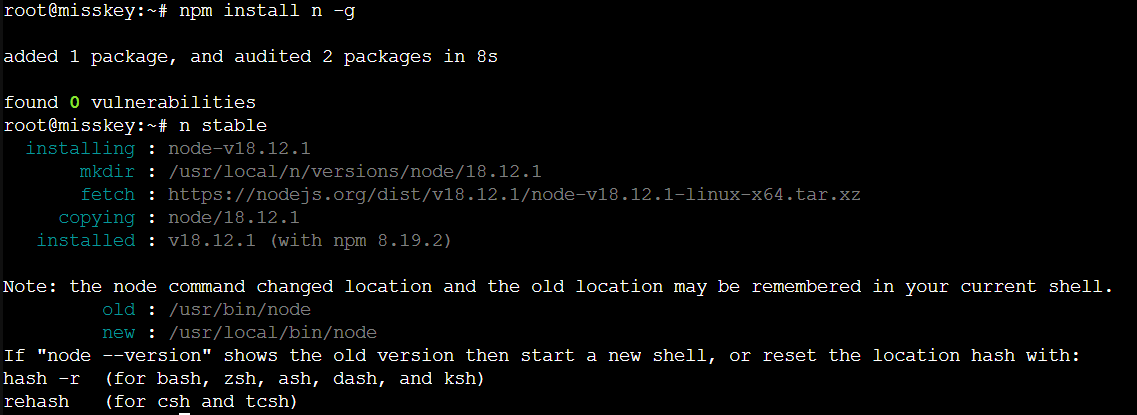This screenshot has width=1137, height=415.
Task: Click the "found 0 vulnerabilities" line
Action: [x=130, y=102]
